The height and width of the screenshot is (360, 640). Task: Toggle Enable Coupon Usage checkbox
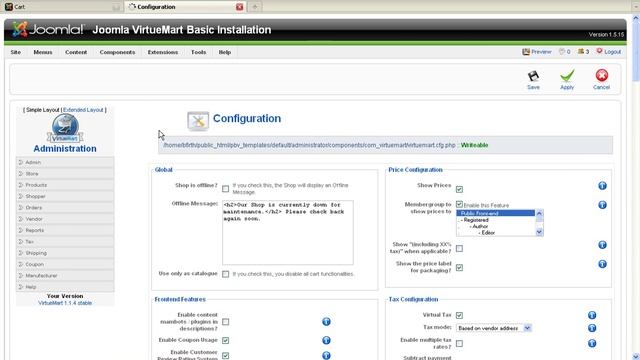click(225, 340)
